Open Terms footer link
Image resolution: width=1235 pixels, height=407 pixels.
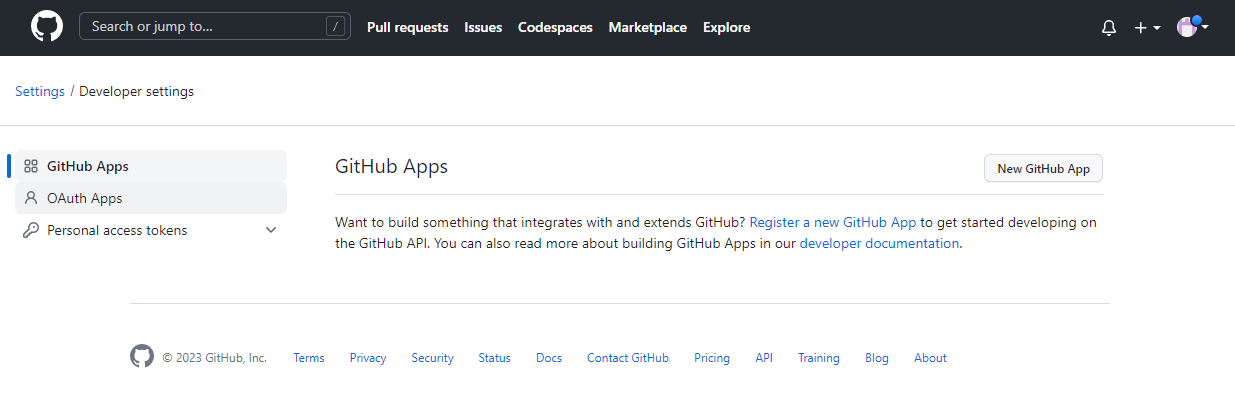[x=309, y=358]
